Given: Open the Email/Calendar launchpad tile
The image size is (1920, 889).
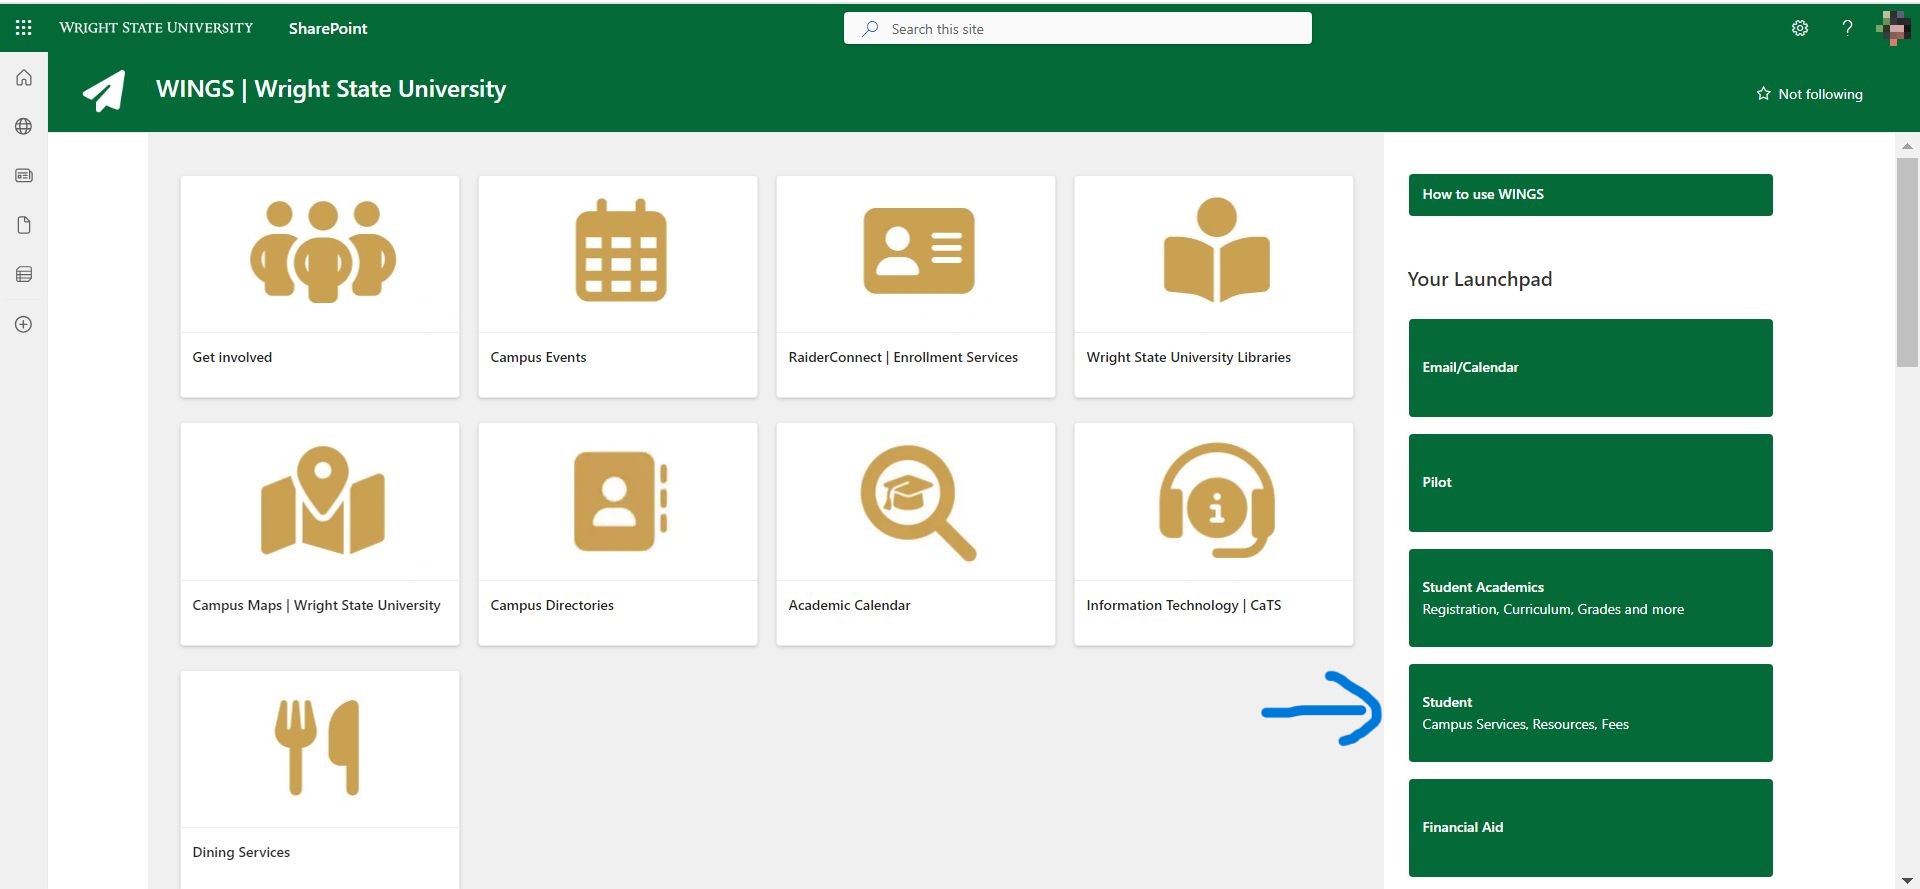Looking at the screenshot, I should coord(1590,368).
